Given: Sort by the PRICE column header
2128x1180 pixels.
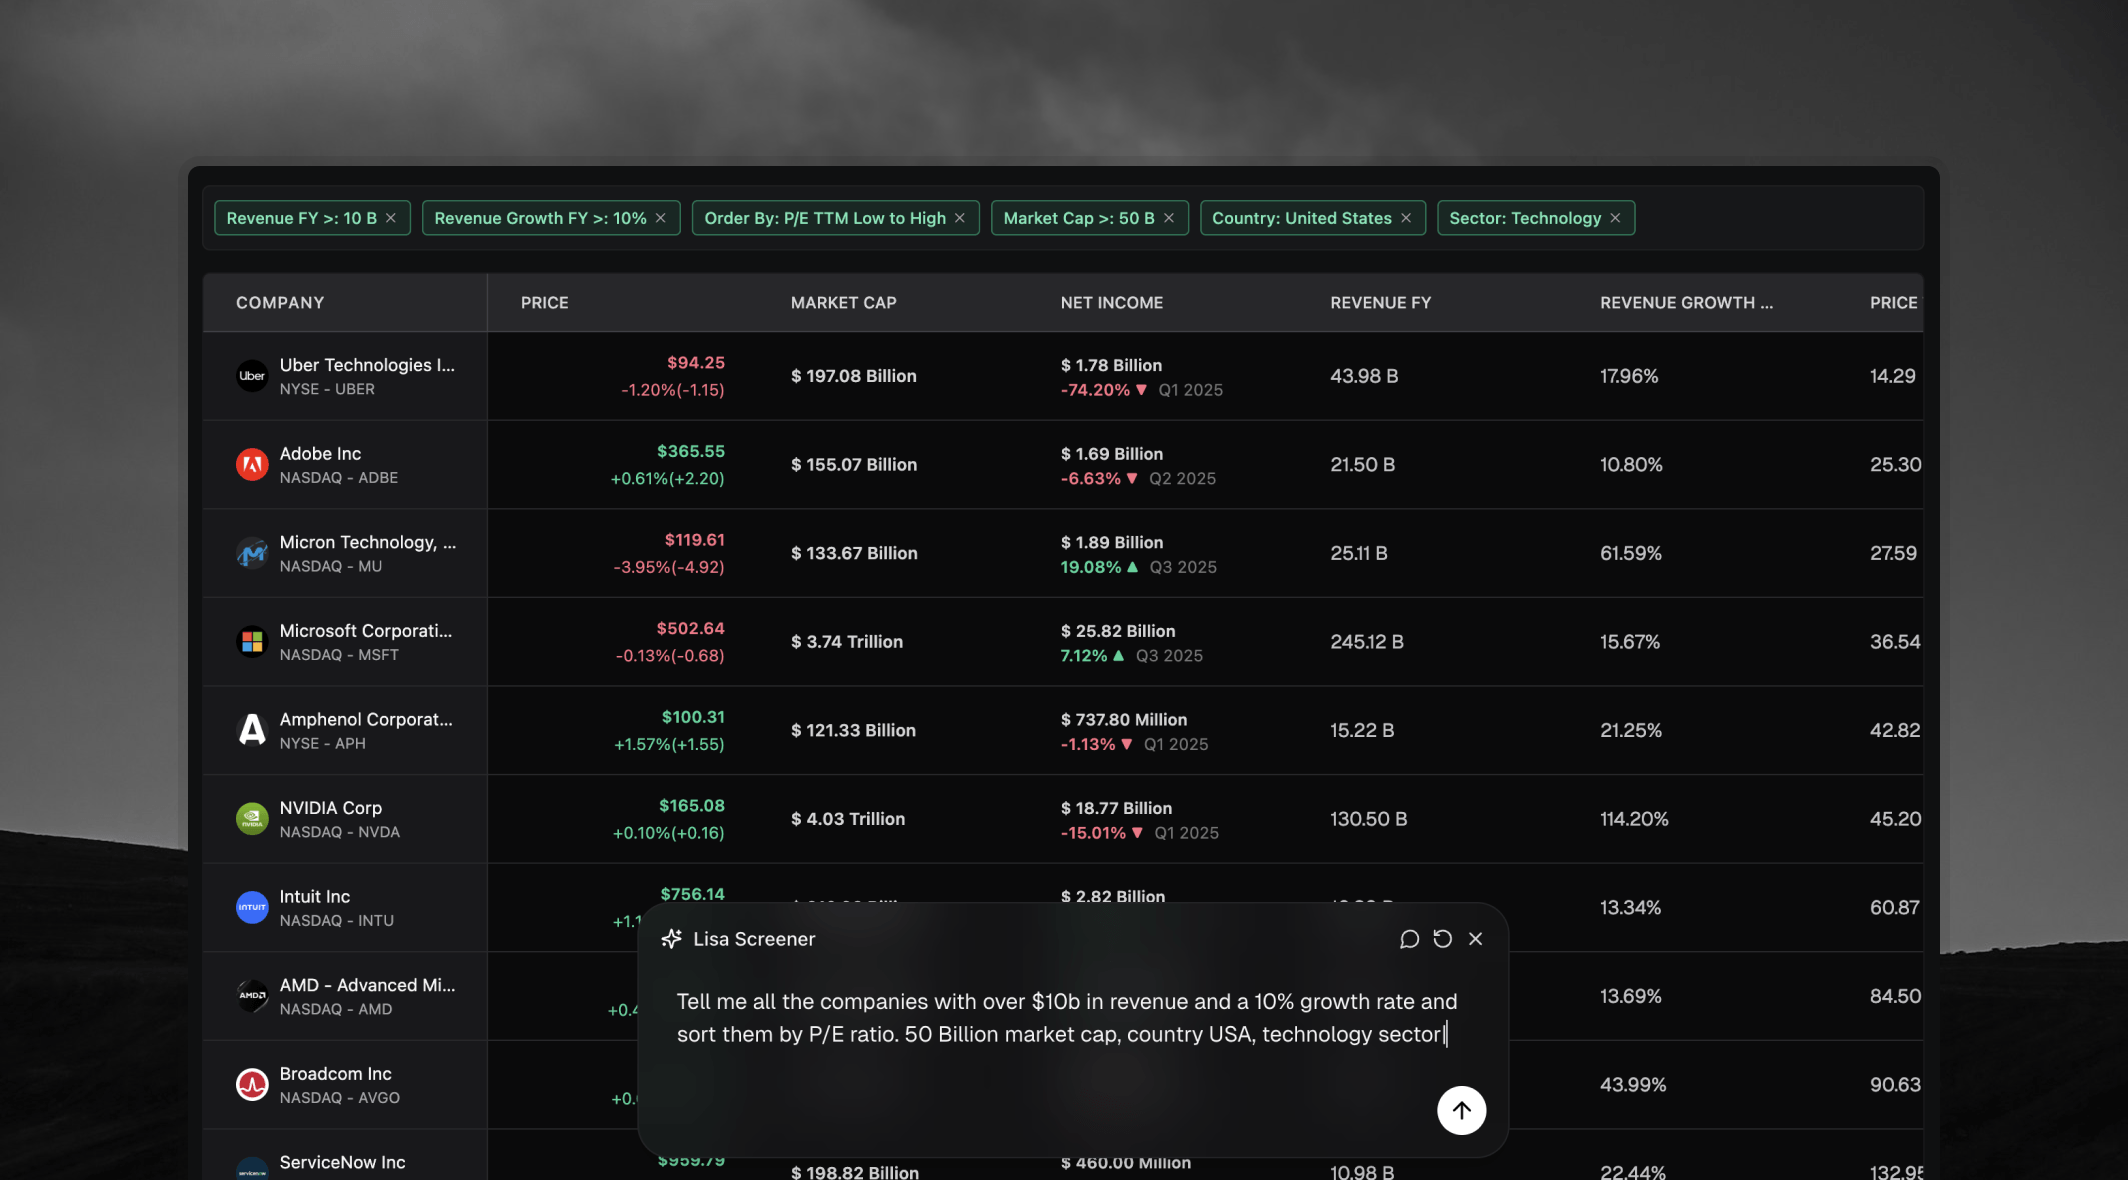Looking at the screenshot, I should point(544,303).
